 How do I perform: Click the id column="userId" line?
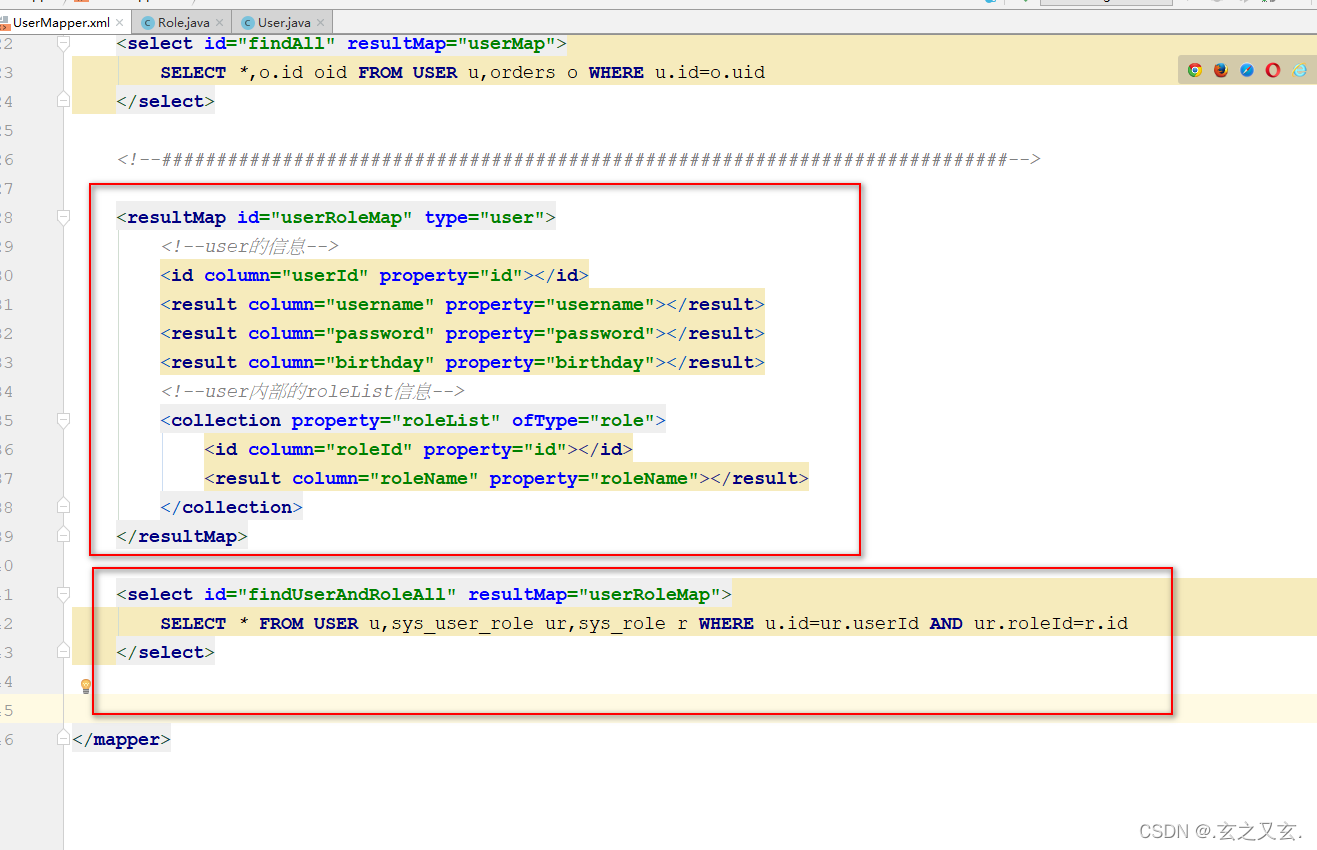[374, 275]
